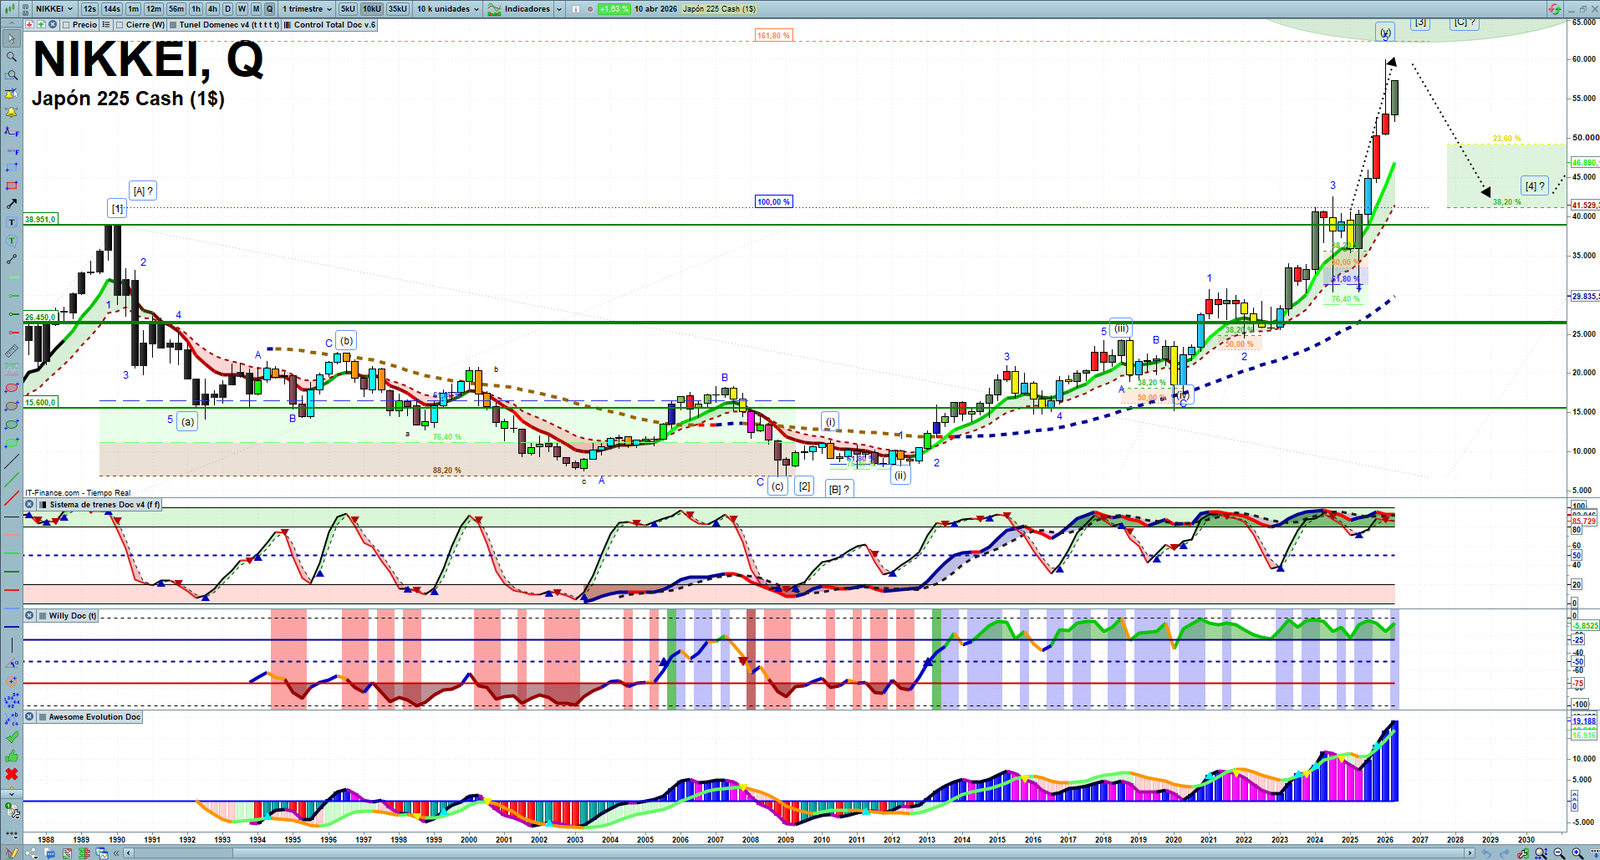Select the text annotation T tool
Image resolution: width=1600 pixels, height=860 pixels.
tap(12, 222)
